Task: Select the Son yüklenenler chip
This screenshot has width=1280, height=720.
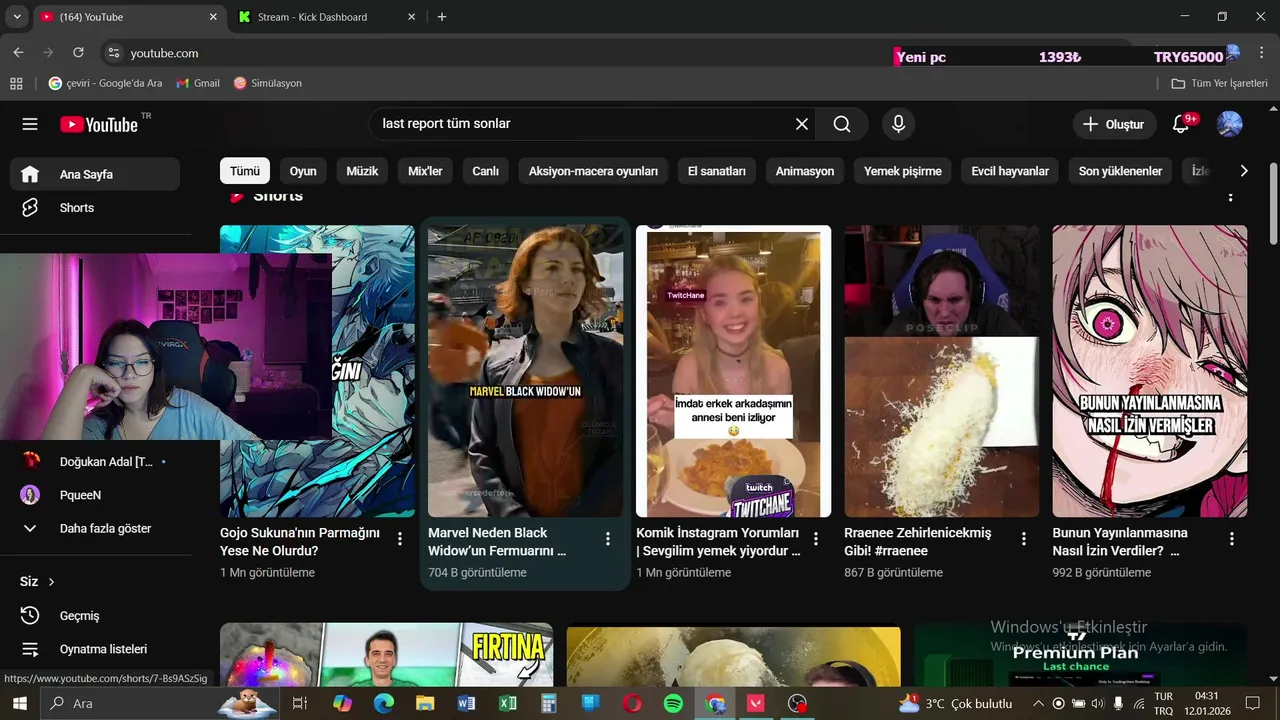Action: [x=1120, y=171]
